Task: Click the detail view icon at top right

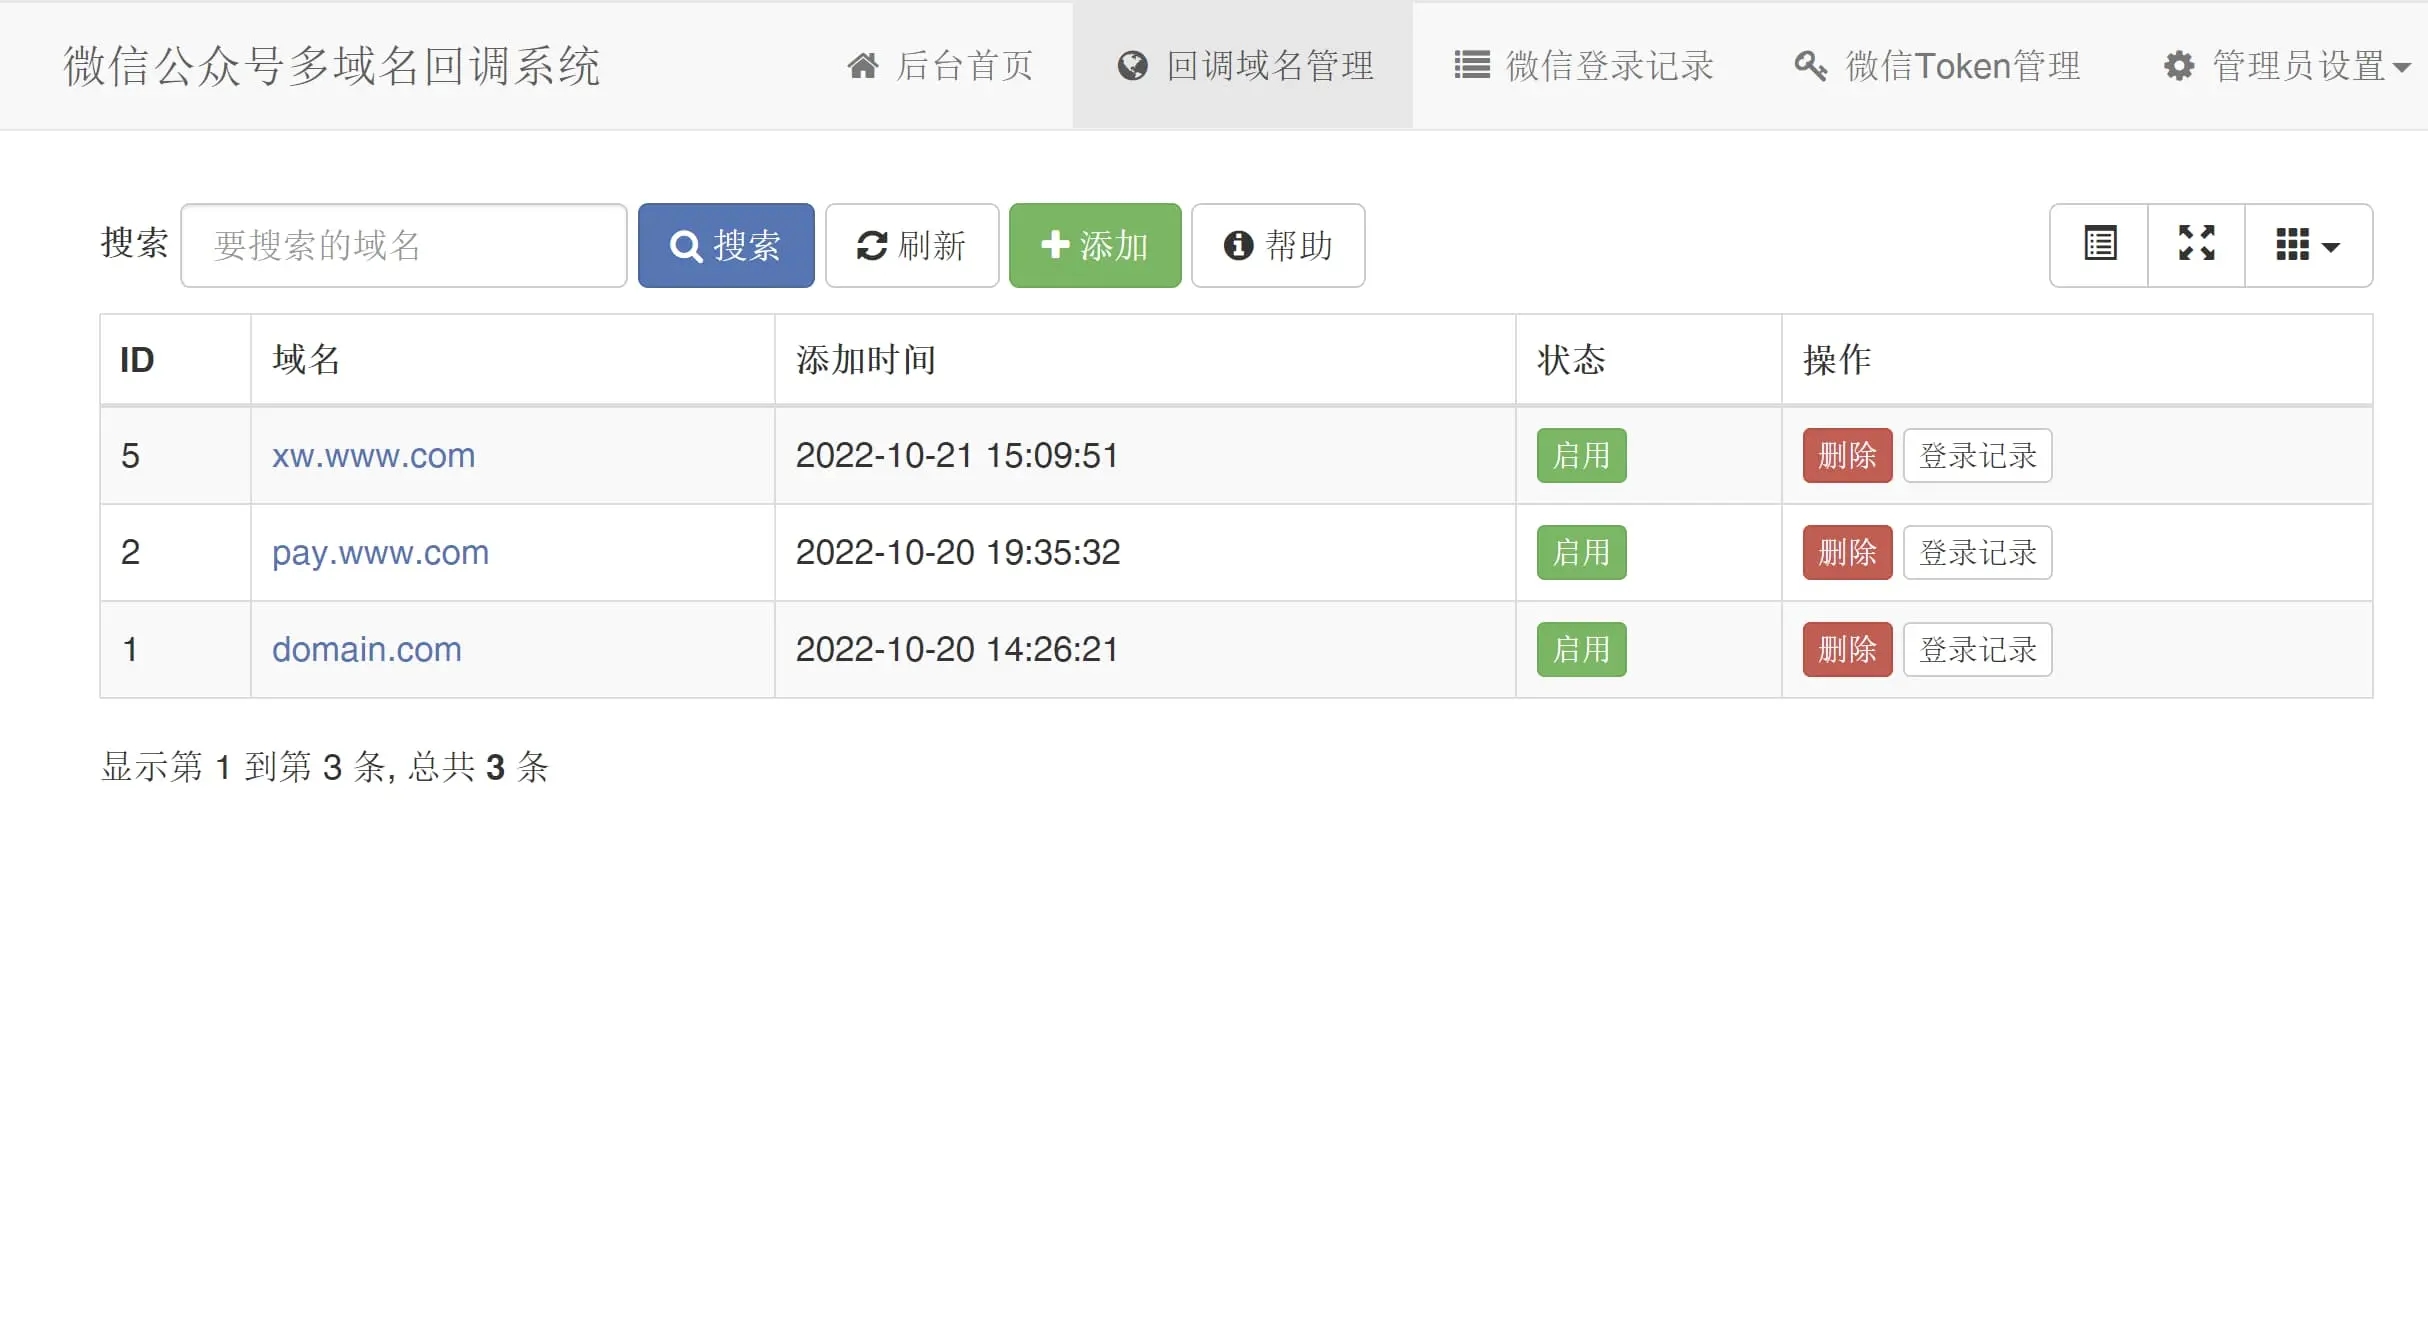Action: [2098, 244]
